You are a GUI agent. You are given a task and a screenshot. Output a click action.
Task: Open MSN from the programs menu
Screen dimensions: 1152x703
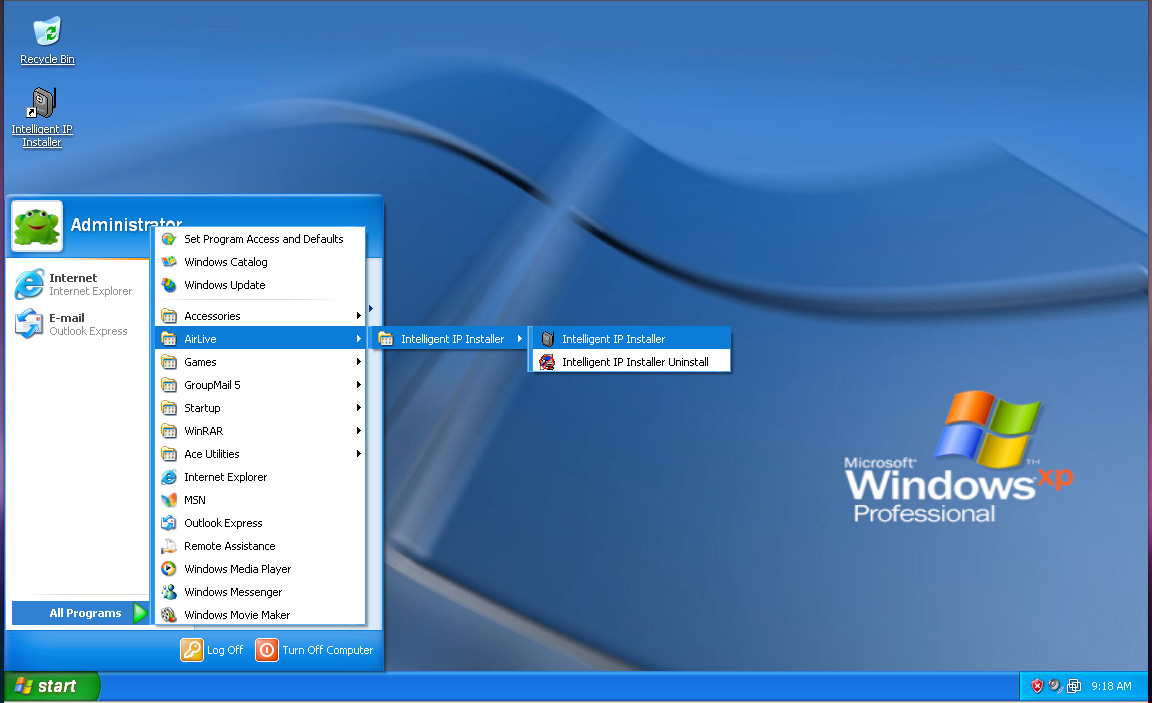194,500
